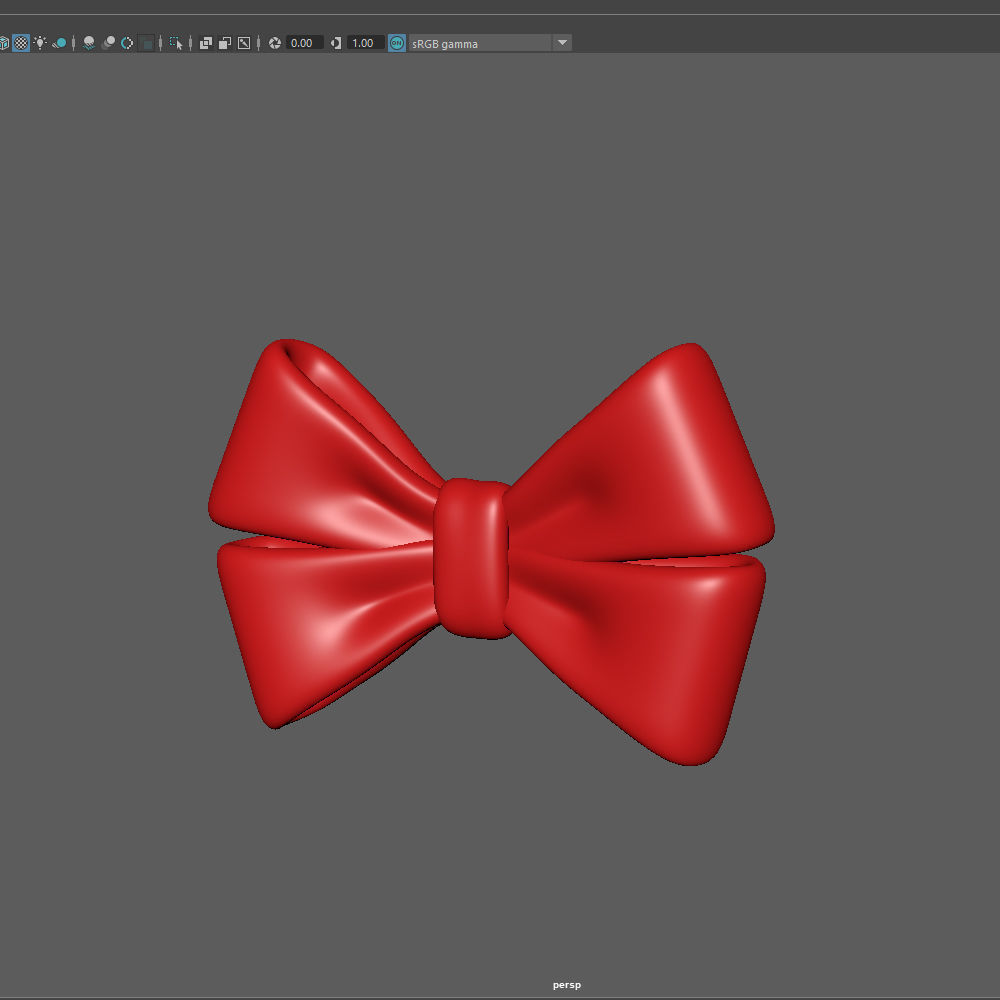Click the X-Ray overlapping squares icon
The image size is (1000, 1000).
(205, 43)
